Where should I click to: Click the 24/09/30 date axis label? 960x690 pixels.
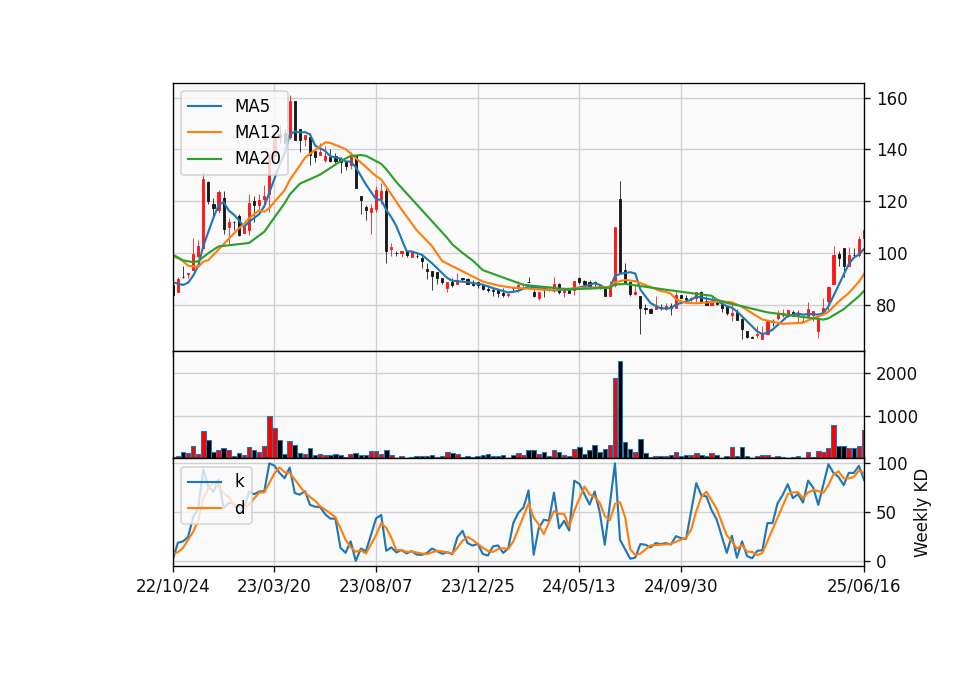[x=681, y=587]
